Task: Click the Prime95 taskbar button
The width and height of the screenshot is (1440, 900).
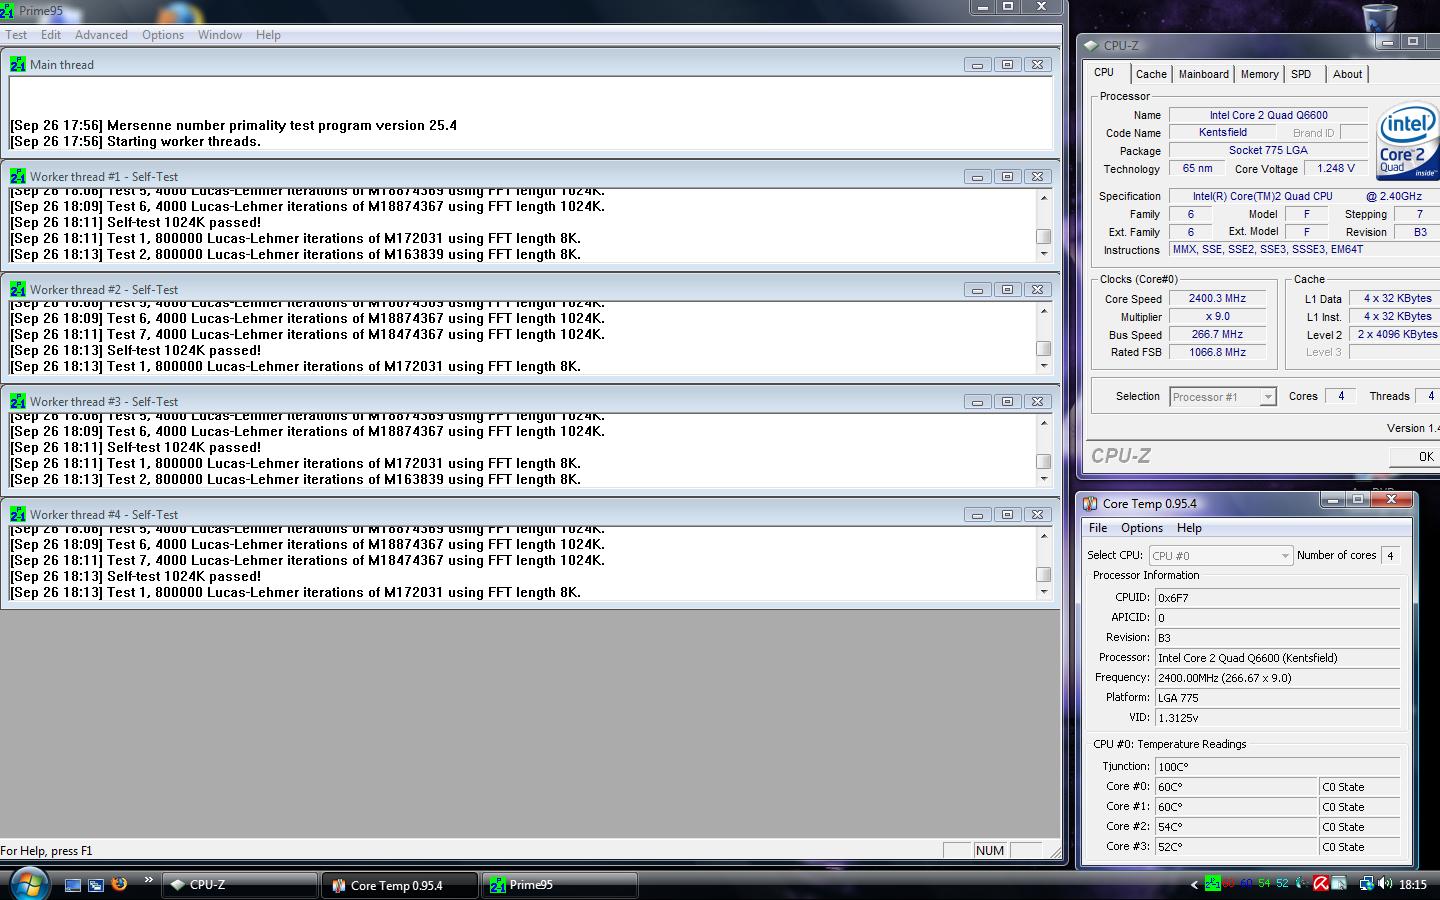Action: click(x=560, y=885)
